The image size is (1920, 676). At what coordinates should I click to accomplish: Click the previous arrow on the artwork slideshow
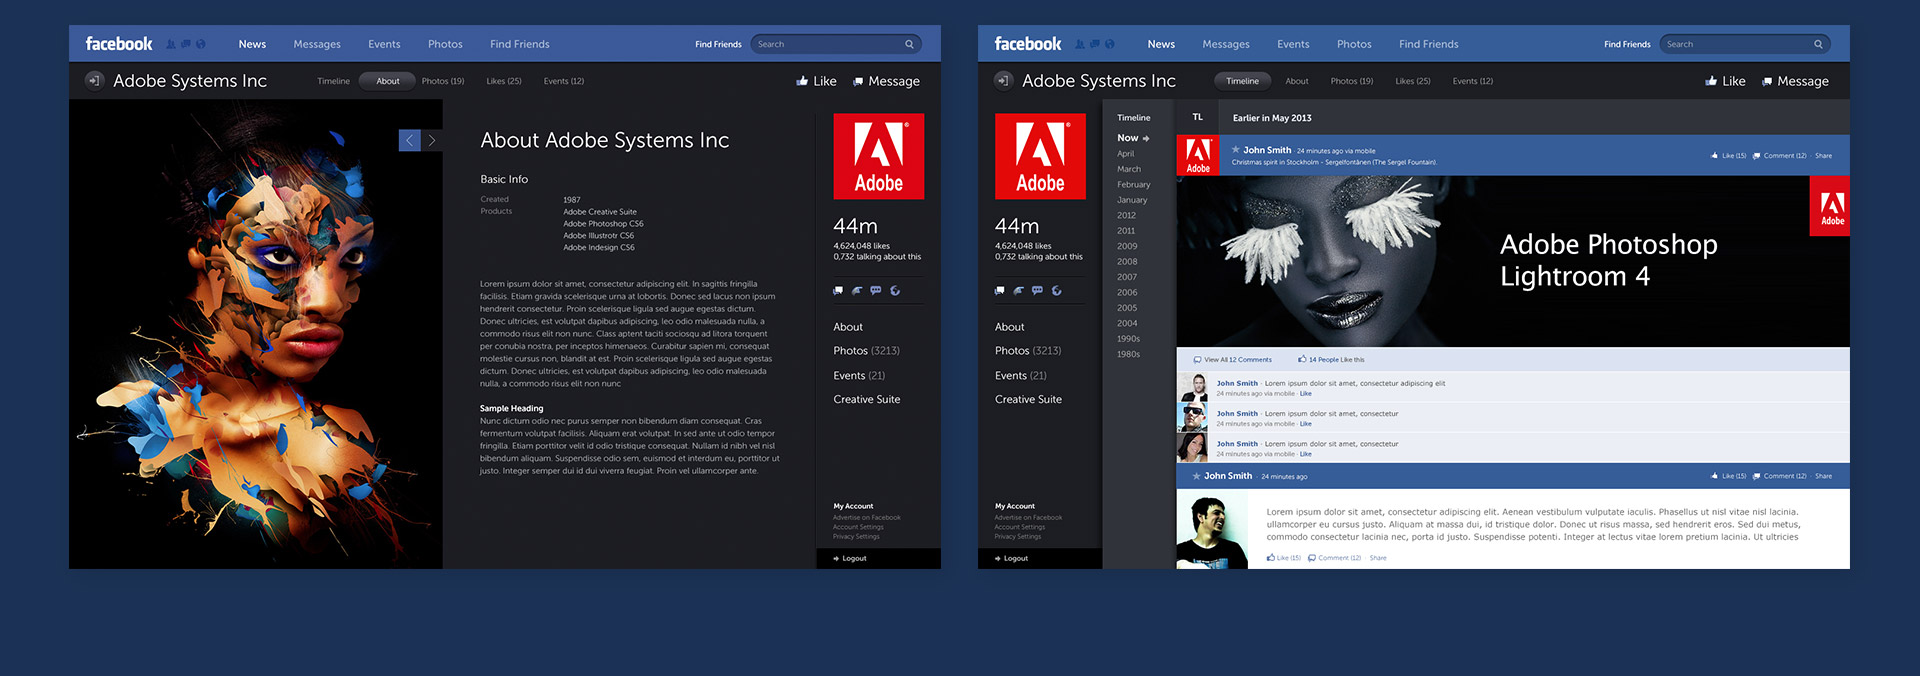coord(409,141)
